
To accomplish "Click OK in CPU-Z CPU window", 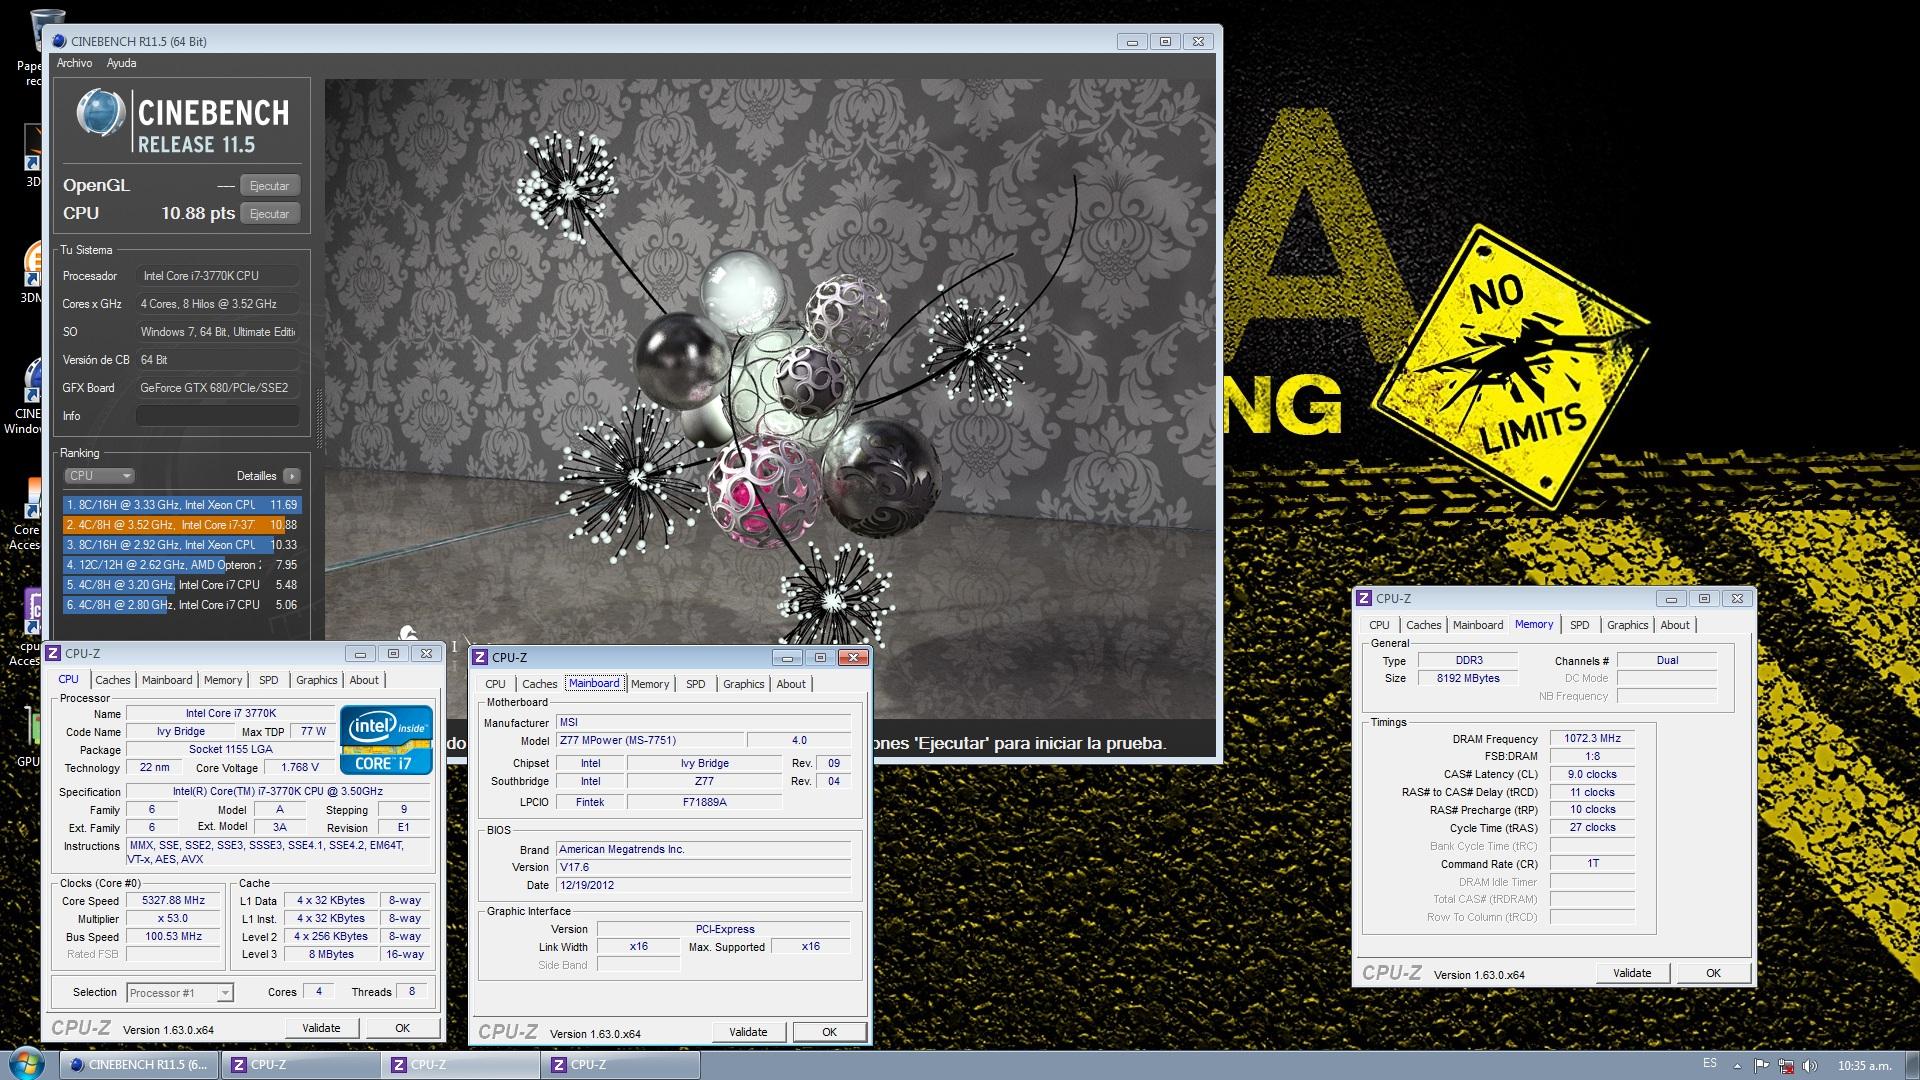I will pos(402,1028).
